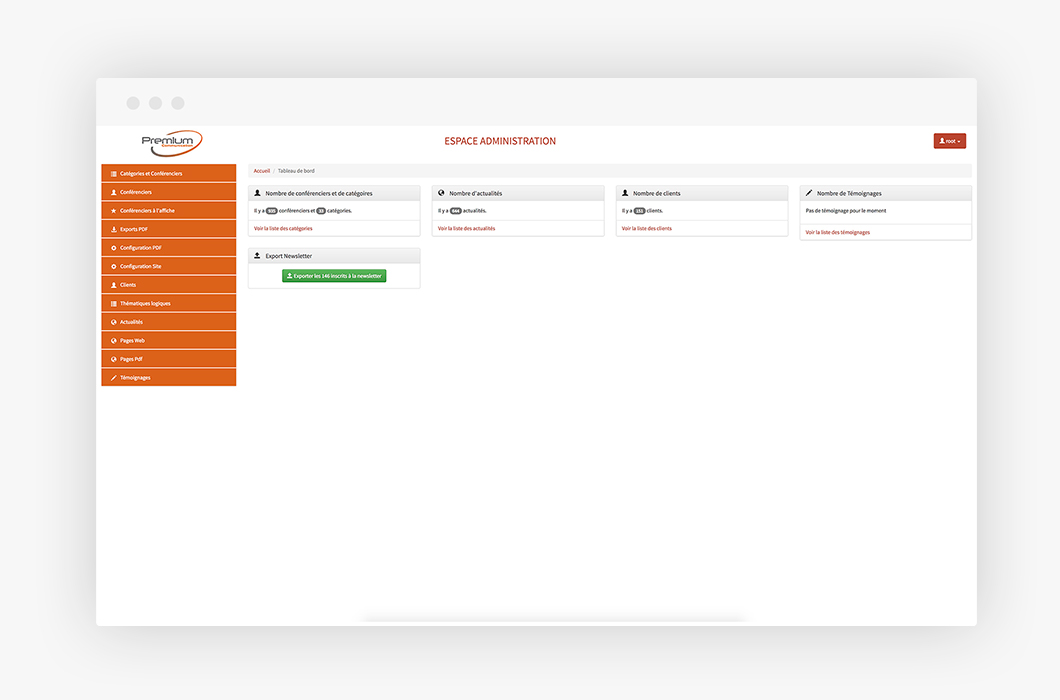
Task: Select Thématiques logiques in sidebar
Action: click(169, 304)
